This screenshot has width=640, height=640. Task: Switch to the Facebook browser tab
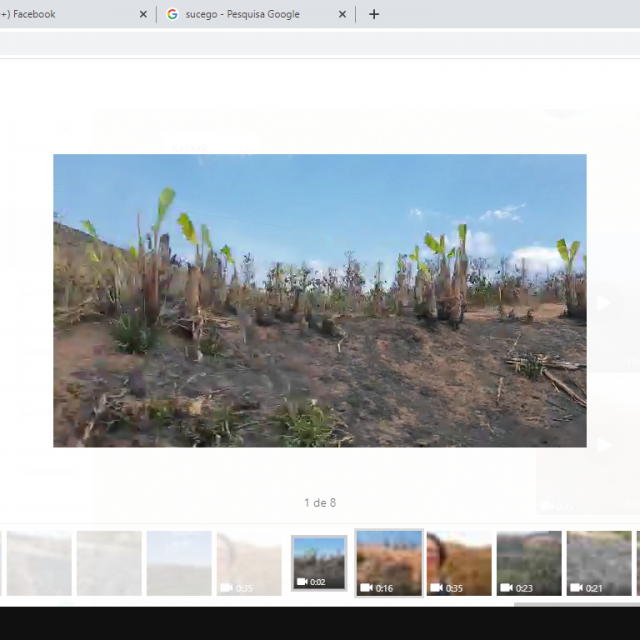point(60,14)
